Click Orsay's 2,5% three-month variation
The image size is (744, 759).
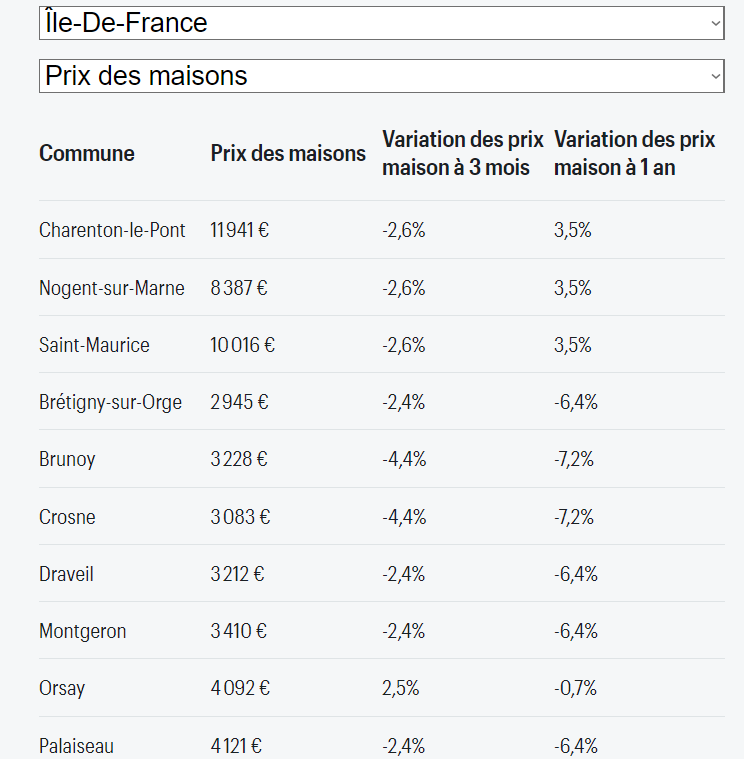point(400,688)
